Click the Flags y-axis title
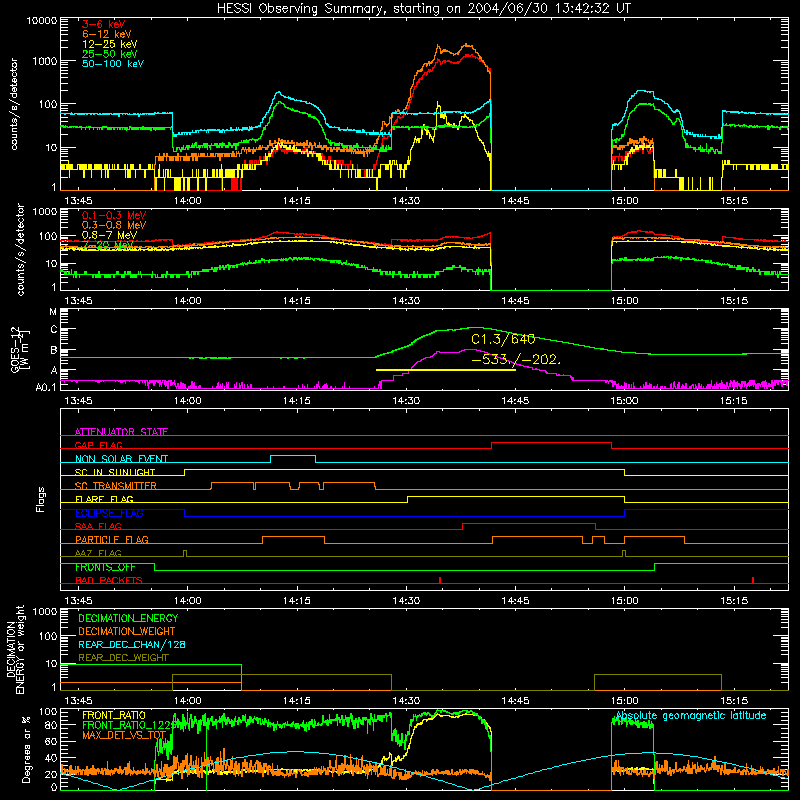800x800 pixels. click(x=40, y=499)
